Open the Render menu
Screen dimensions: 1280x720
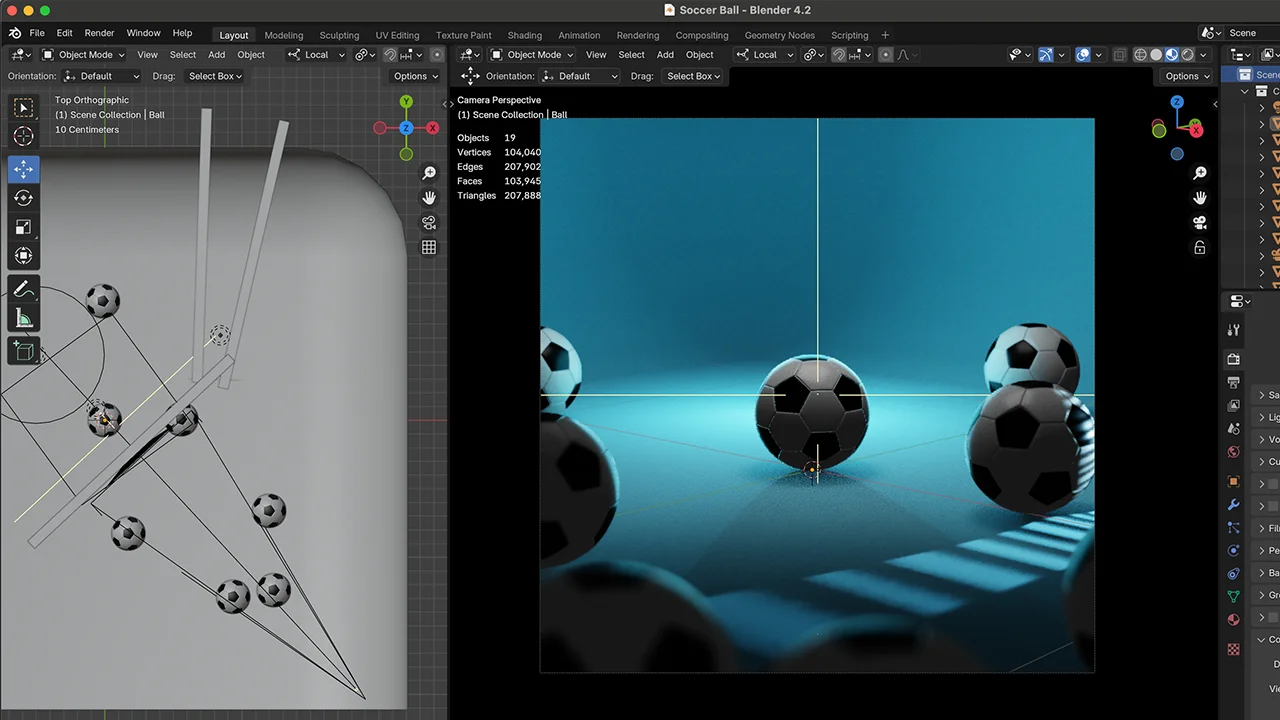click(x=99, y=33)
